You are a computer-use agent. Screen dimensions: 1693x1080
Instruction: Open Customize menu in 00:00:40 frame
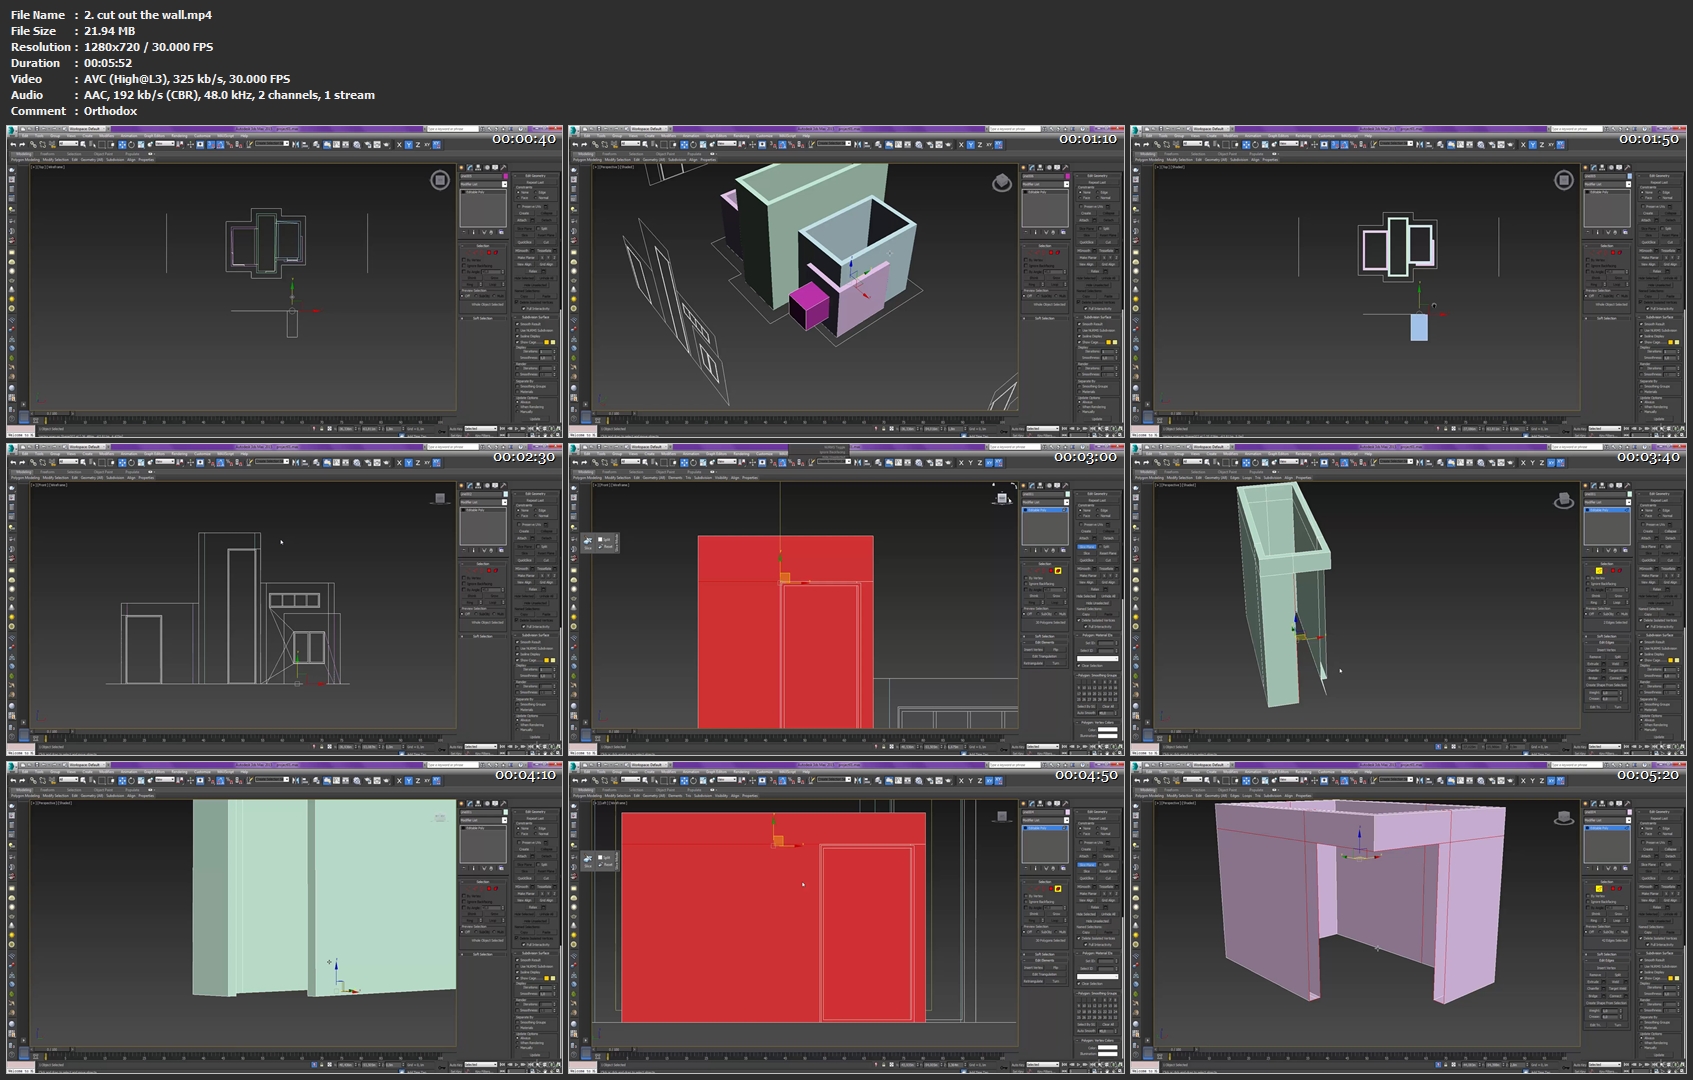coord(202,136)
